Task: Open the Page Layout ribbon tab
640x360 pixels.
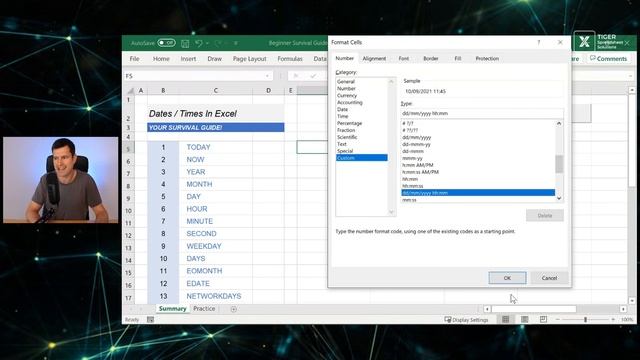Action: [249, 59]
